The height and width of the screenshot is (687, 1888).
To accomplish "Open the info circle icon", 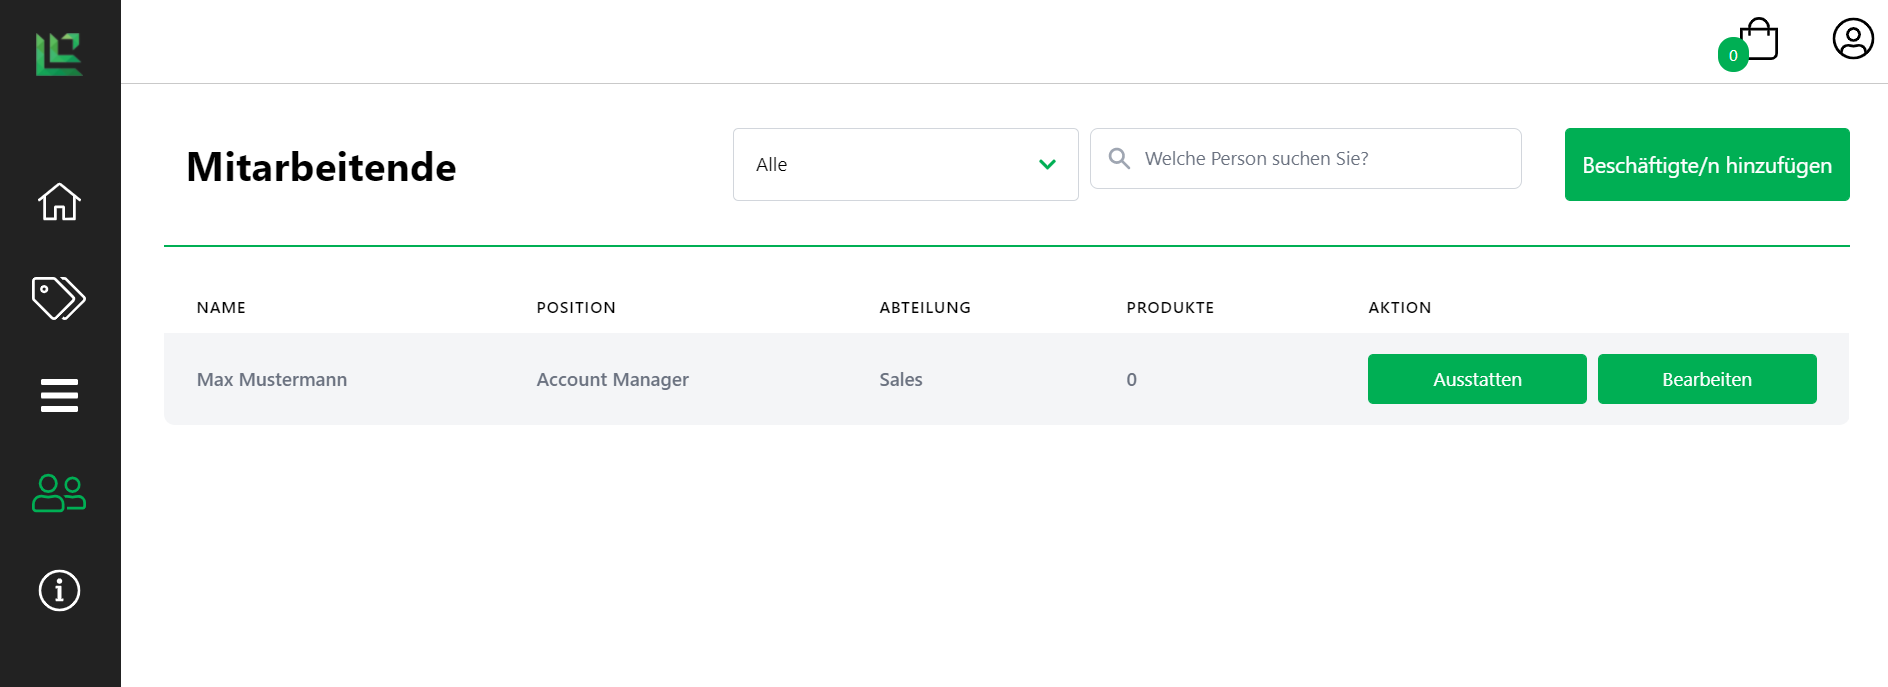I will pyautogui.click(x=59, y=590).
